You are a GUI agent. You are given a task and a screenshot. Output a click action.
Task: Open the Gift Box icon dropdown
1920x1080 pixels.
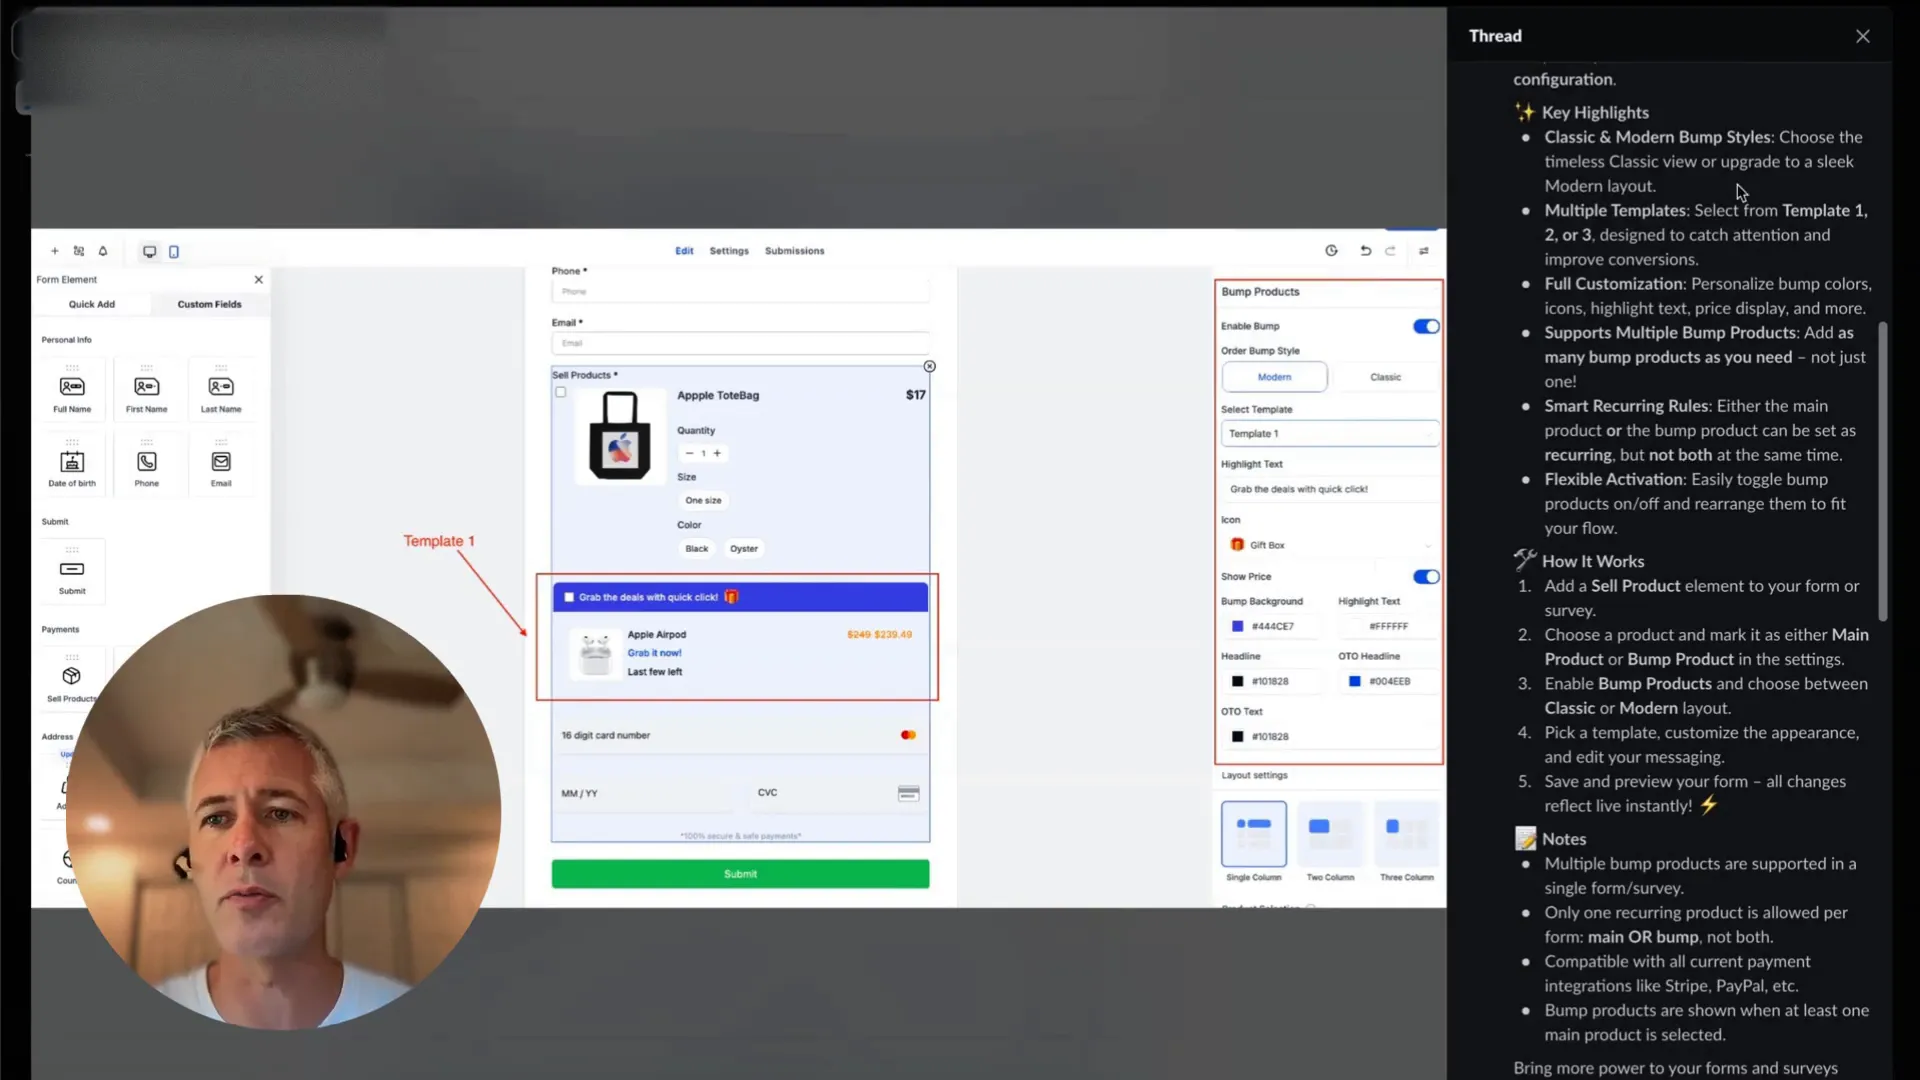1329,545
